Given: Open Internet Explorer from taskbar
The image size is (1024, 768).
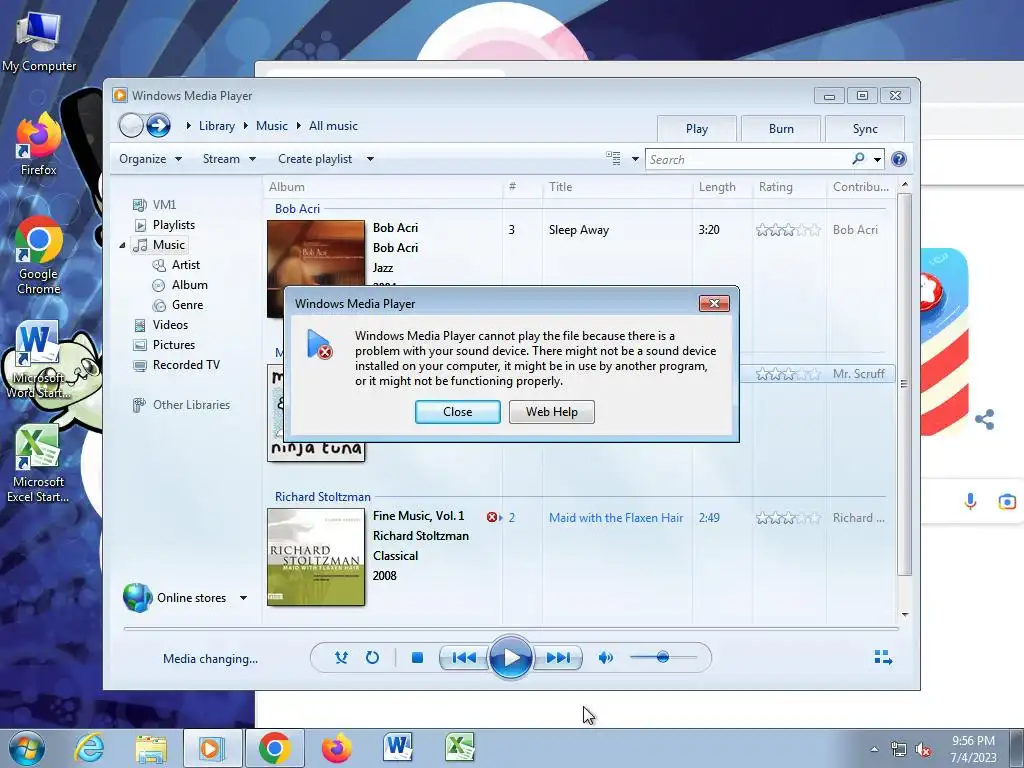Looking at the screenshot, I should click(89, 748).
